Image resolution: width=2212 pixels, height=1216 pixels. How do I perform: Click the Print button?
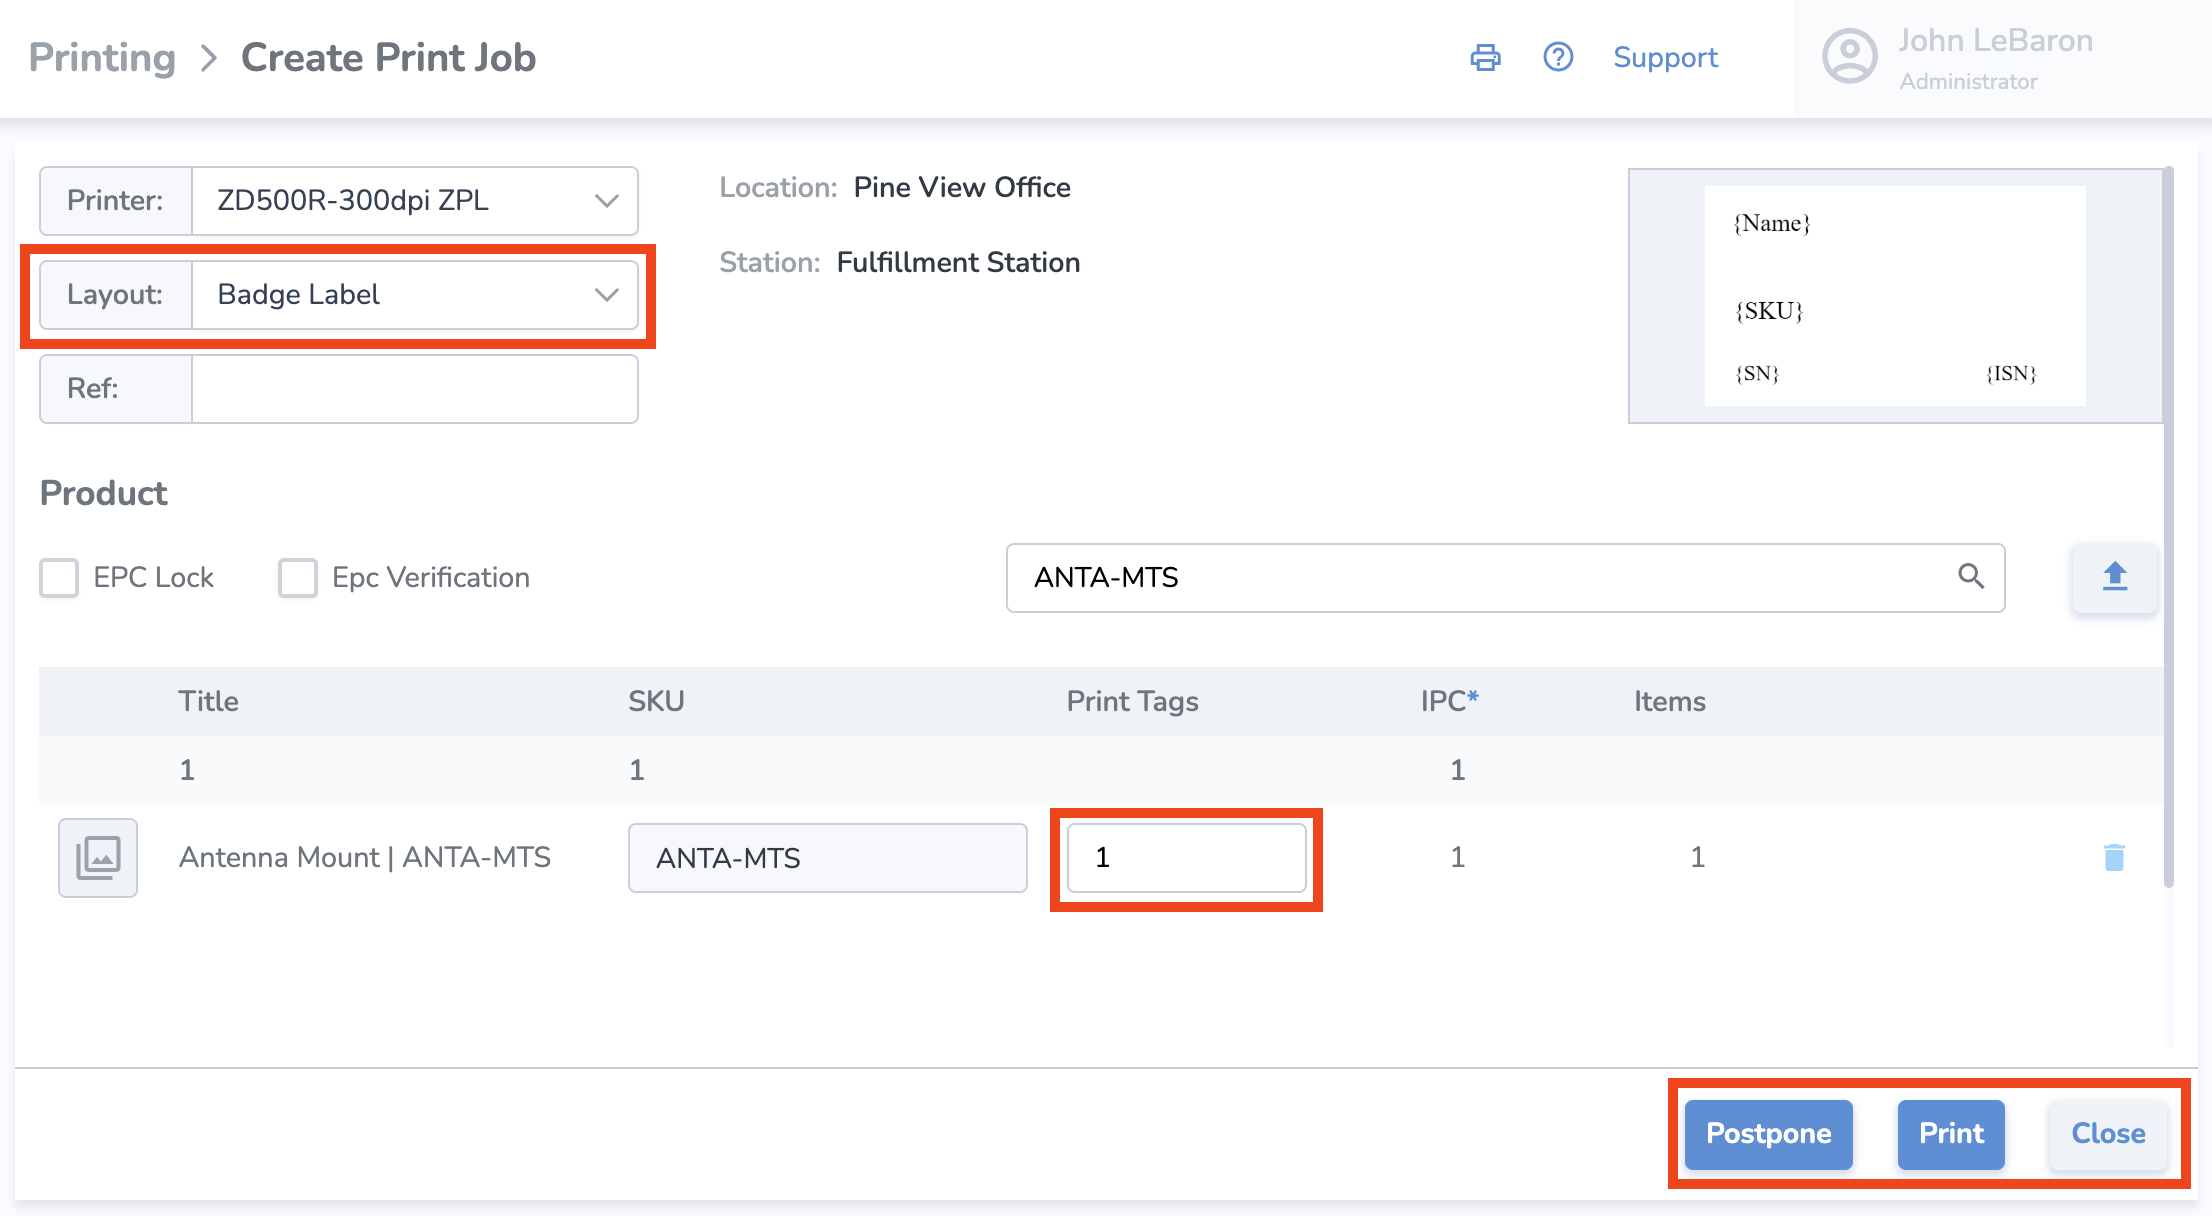click(1950, 1134)
